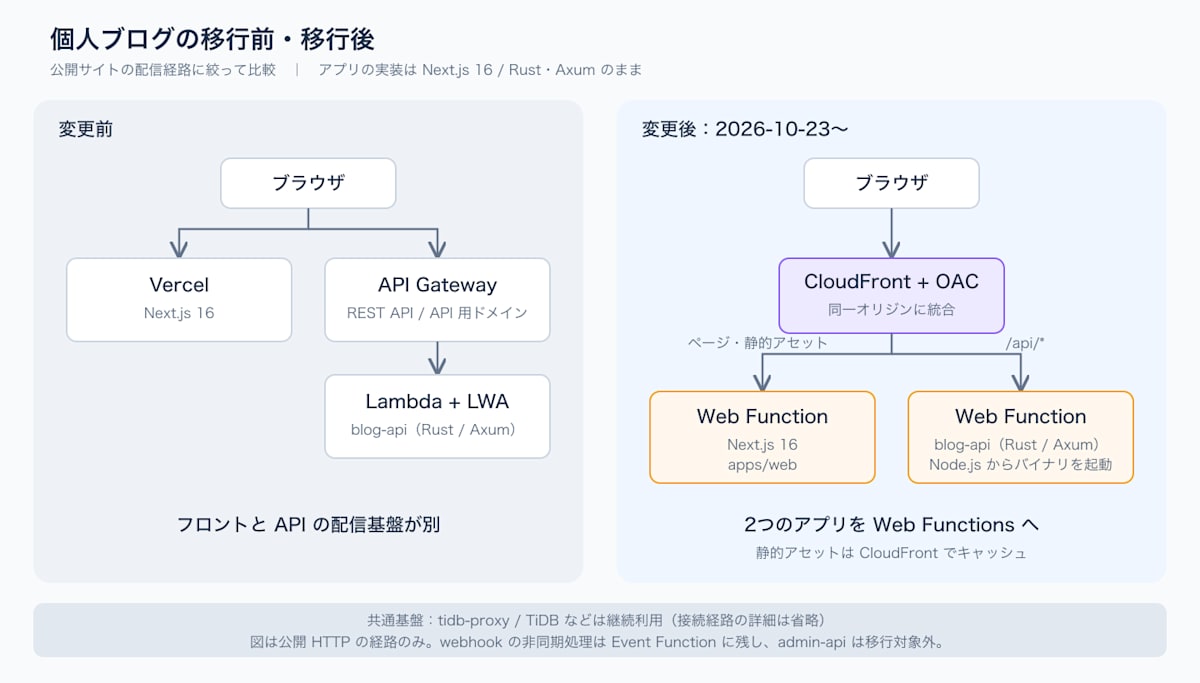Viewport: 1200px width, 683px height.
Task: Click the text 同一オリジンに統合
Action: coord(892,309)
